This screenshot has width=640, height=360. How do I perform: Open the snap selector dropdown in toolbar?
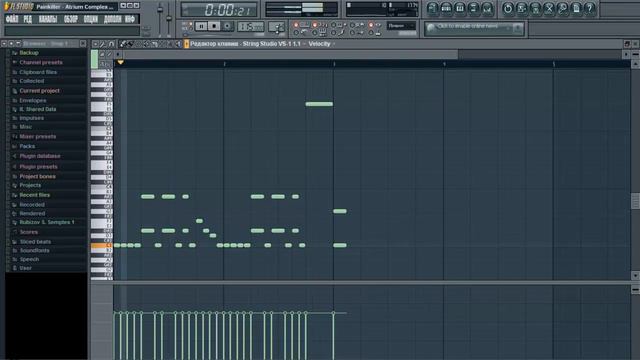401,26
